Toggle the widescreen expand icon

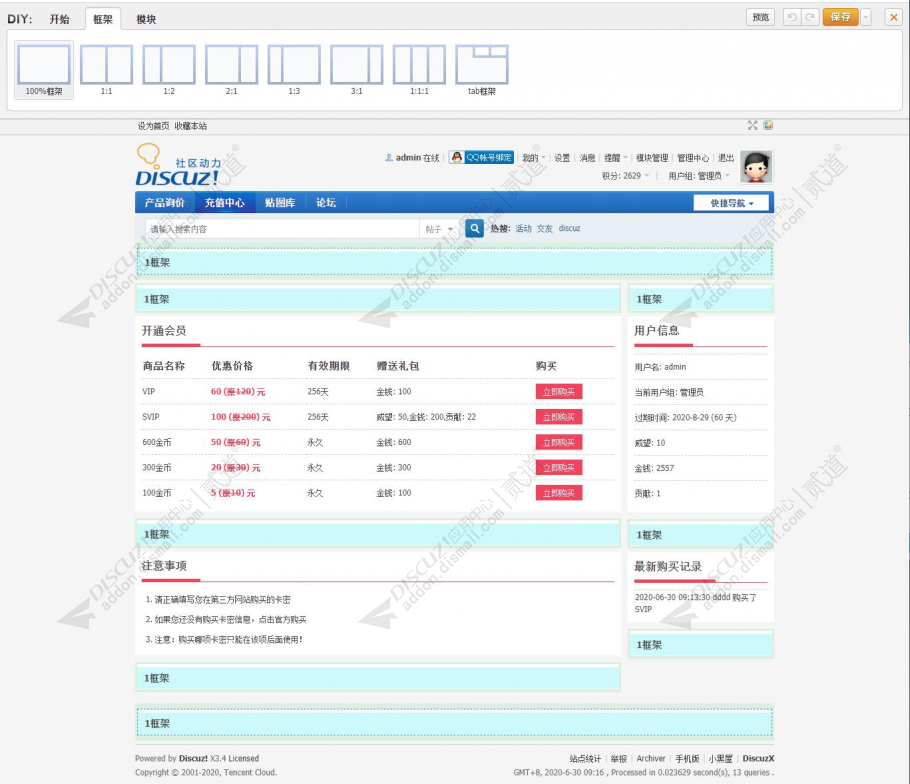pyautogui.click(x=753, y=125)
